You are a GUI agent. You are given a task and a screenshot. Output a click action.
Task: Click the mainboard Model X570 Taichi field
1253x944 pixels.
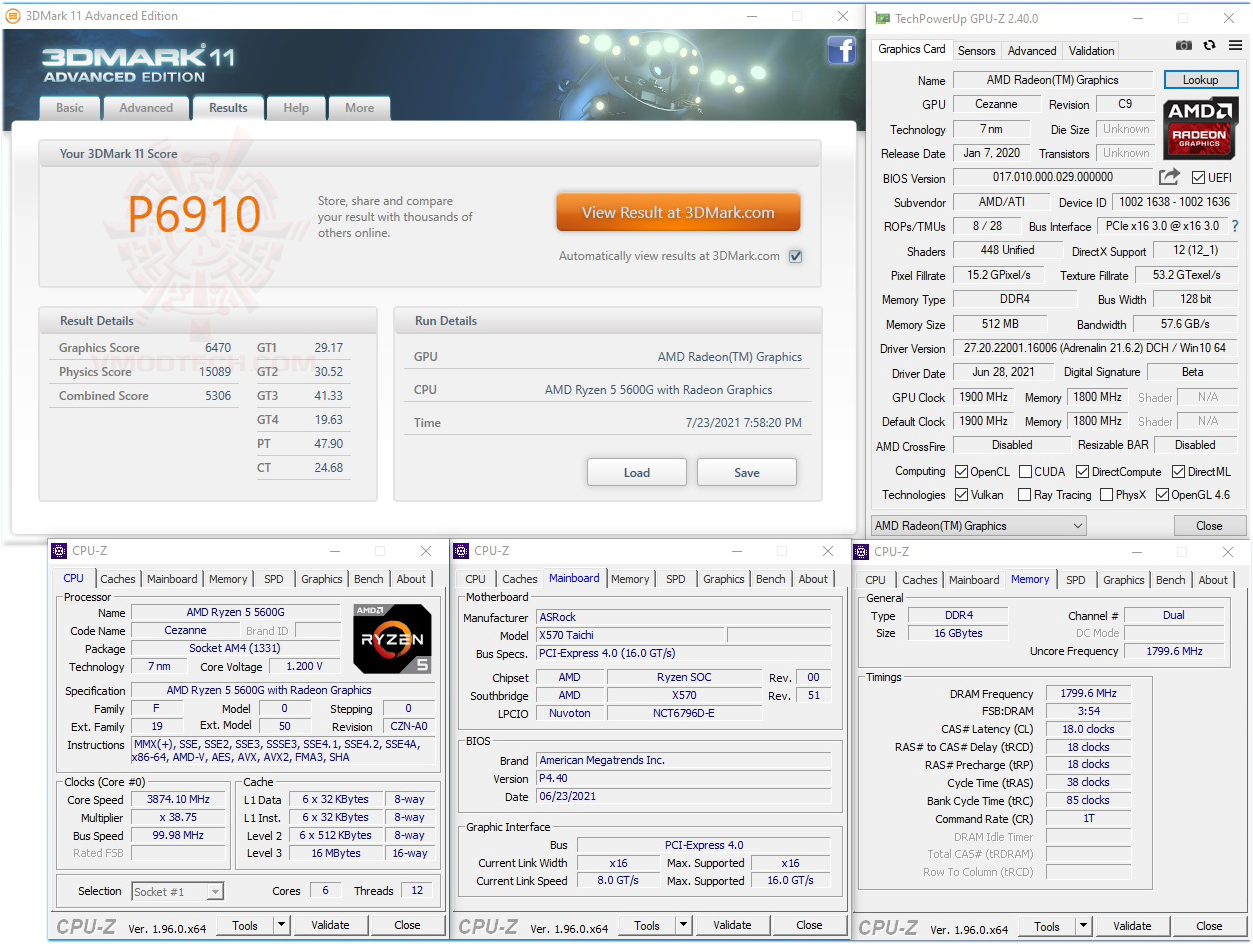click(x=629, y=635)
